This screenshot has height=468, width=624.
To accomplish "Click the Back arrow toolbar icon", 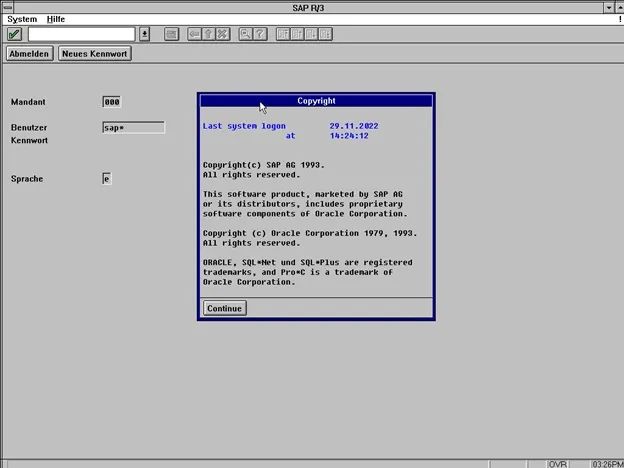I will 194,34.
